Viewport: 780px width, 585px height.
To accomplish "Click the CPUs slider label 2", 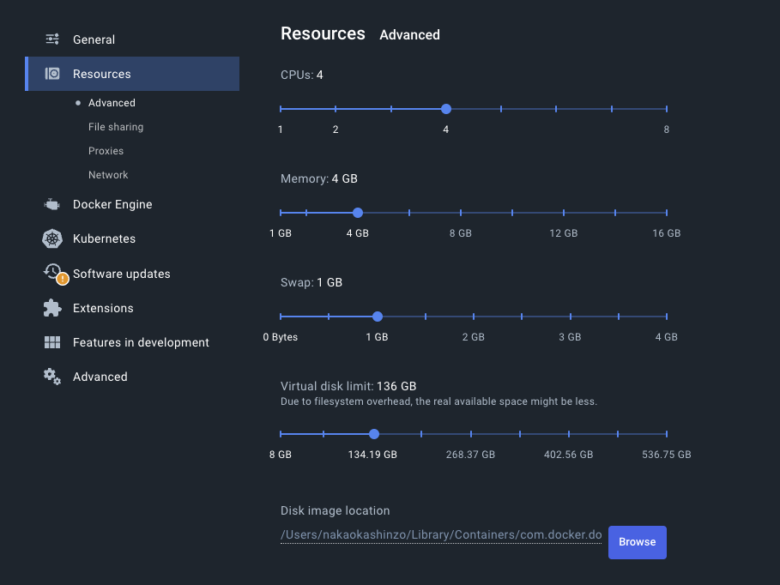I will pos(336,129).
